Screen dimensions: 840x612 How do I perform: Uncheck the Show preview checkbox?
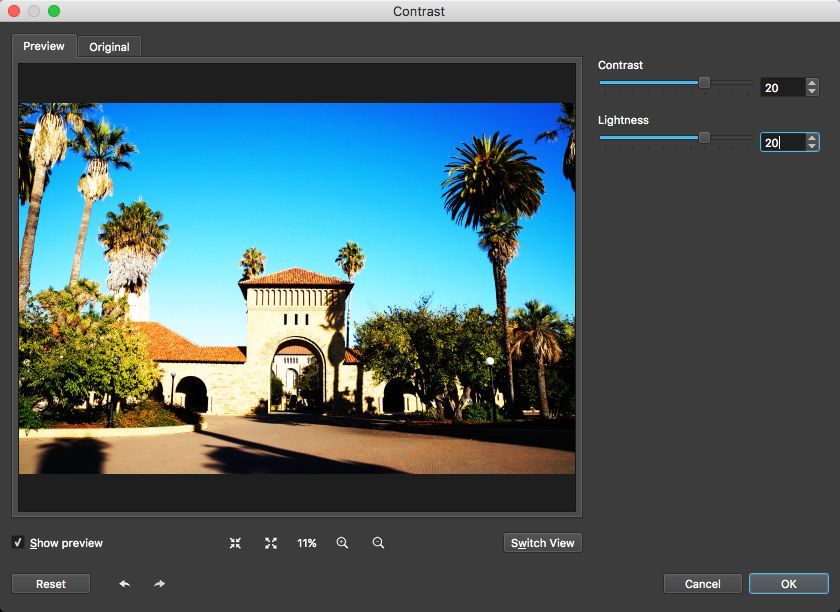18,543
